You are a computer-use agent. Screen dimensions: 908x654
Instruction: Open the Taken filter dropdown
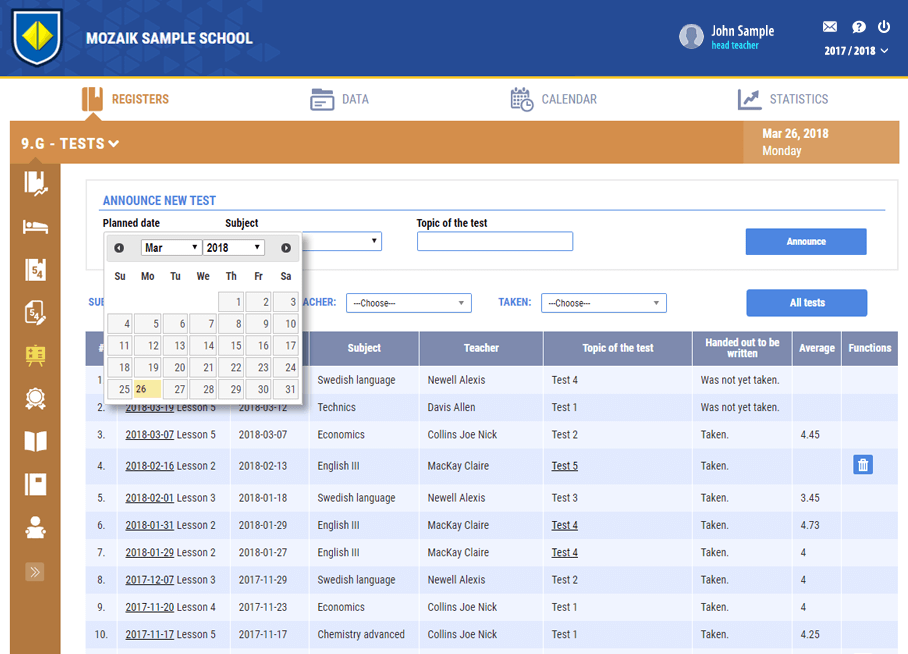[x=603, y=303]
